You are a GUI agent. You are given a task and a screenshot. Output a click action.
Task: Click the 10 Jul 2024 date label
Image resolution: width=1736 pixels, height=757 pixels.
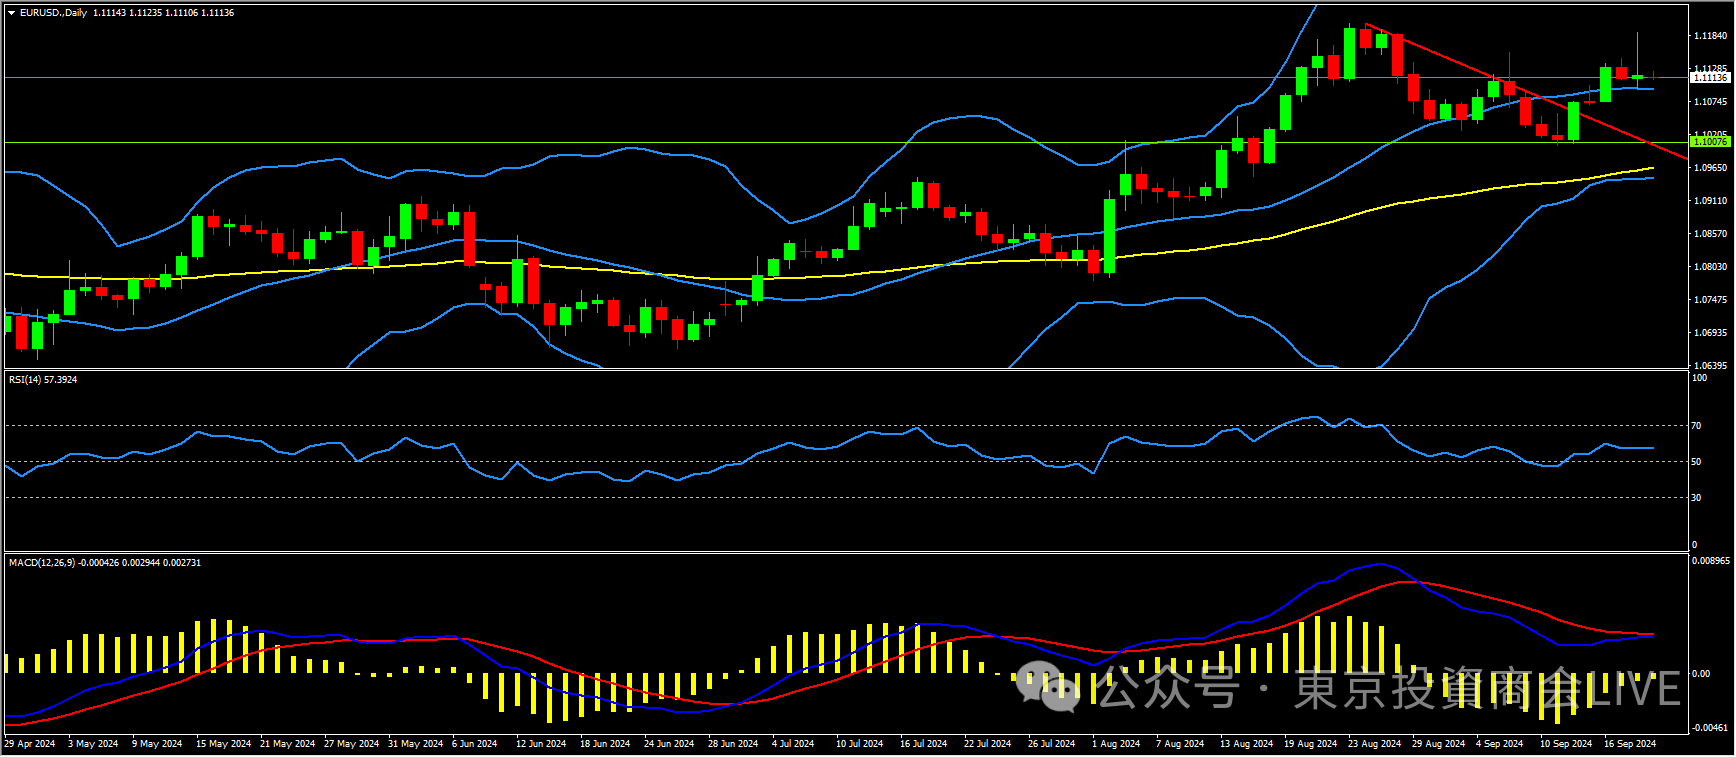(x=860, y=744)
